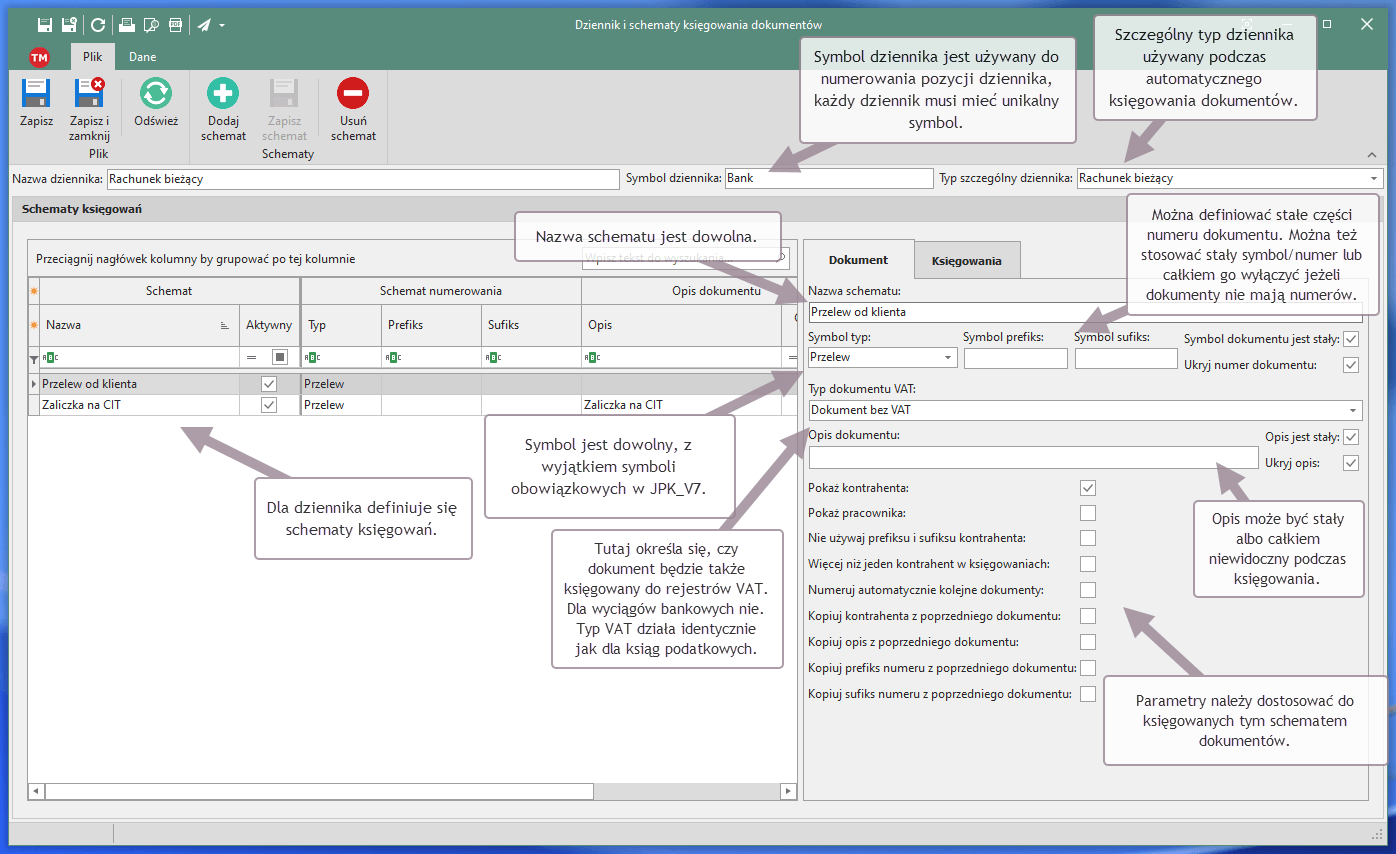The width and height of the screenshot is (1396, 854).
Task: Select the Zaliczka na CIT schema row
Action: 130,405
